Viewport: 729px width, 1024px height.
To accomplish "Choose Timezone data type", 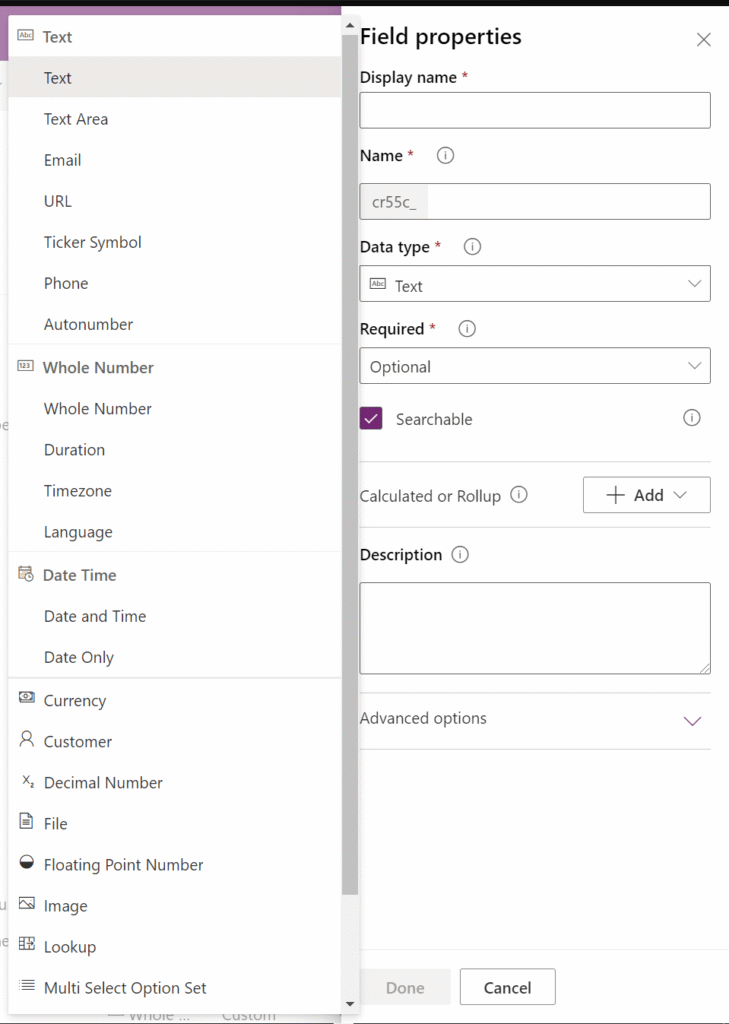I will click(x=174, y=491).
